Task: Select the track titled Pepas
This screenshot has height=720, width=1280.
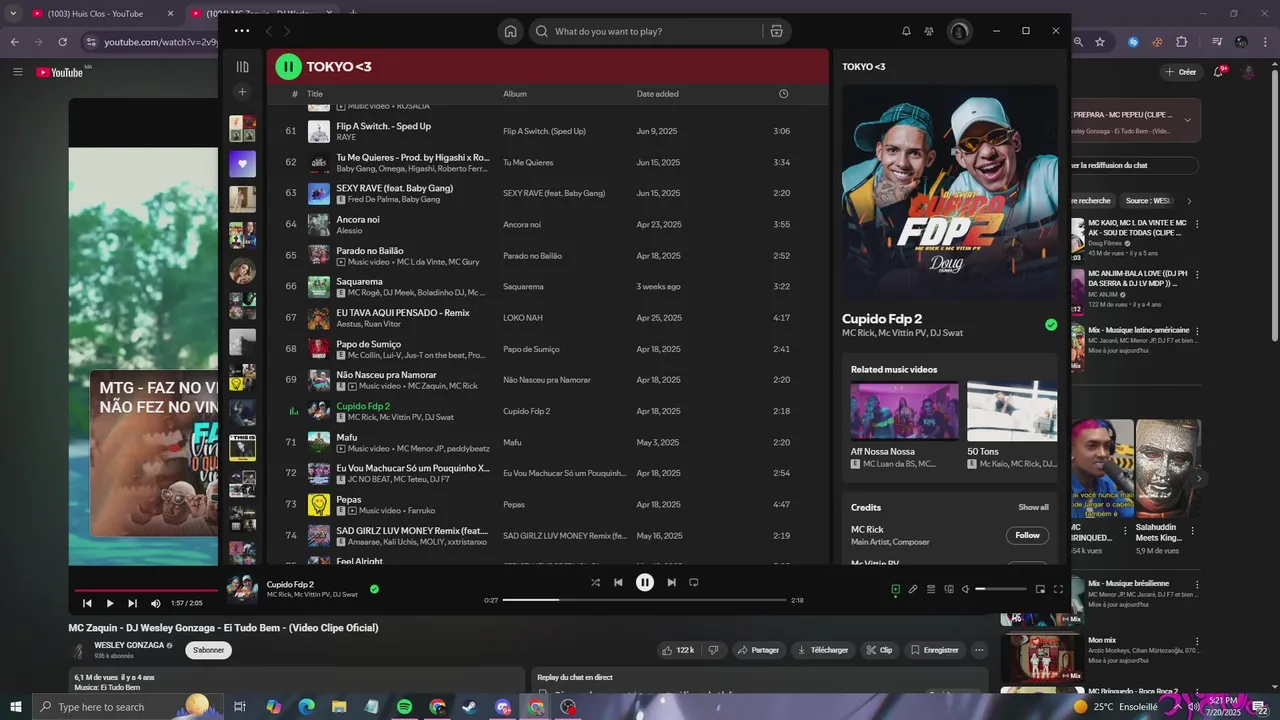Action: coord(349,499)
